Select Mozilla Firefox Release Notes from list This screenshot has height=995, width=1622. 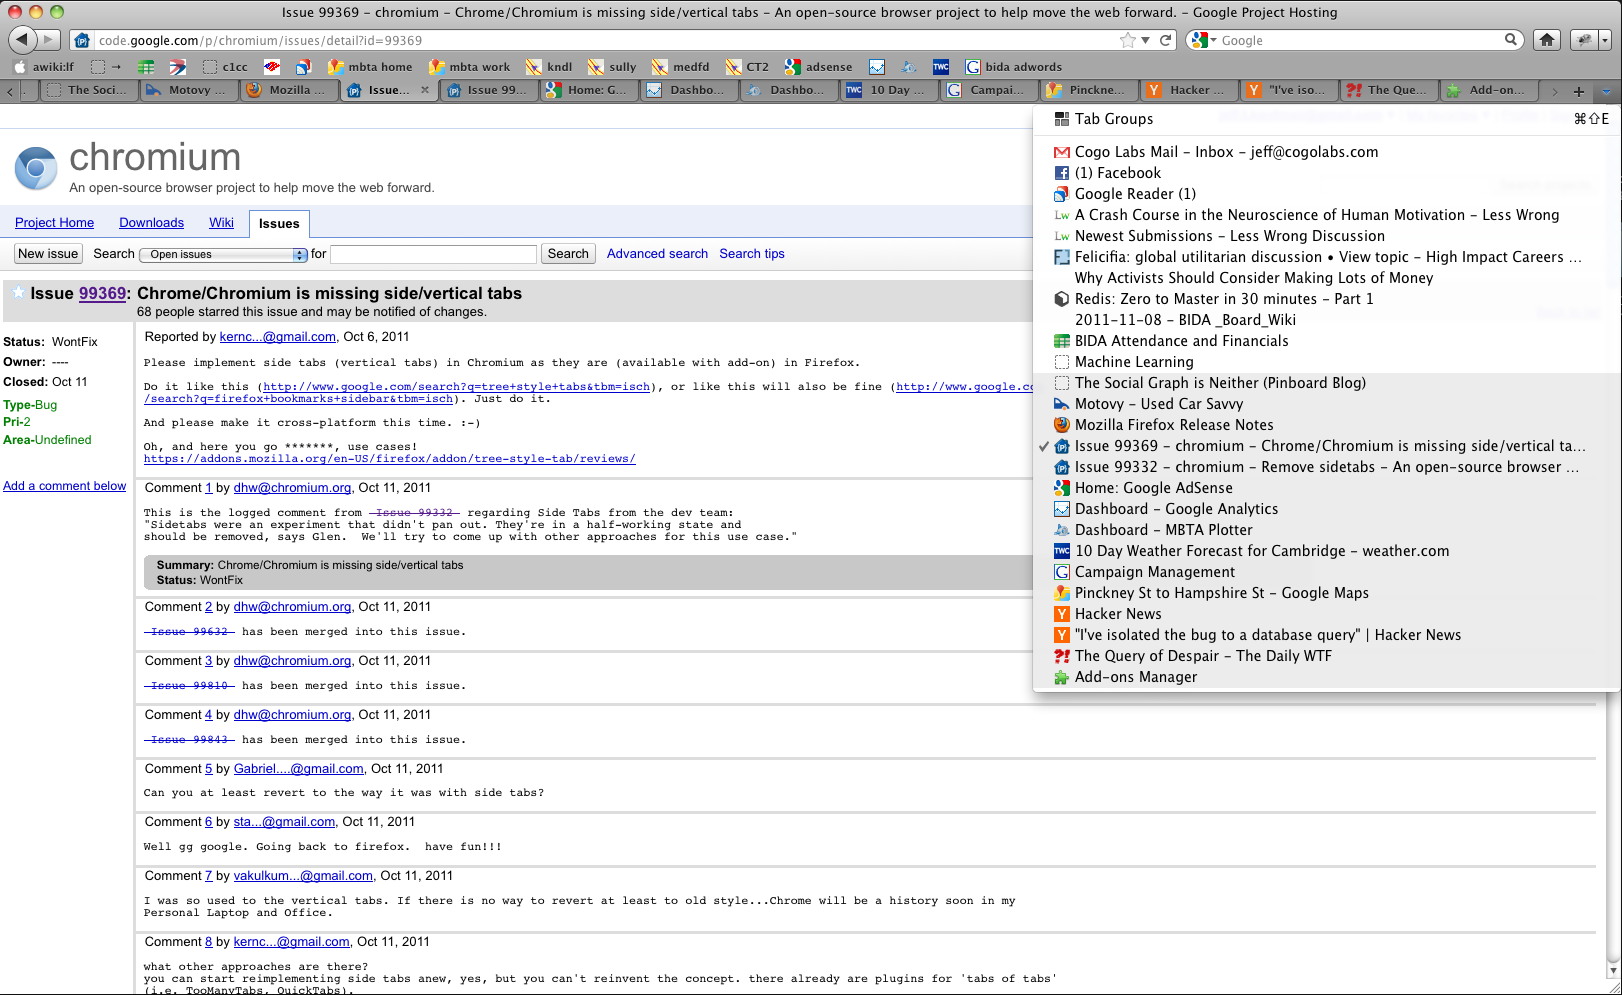point(1326,425)
